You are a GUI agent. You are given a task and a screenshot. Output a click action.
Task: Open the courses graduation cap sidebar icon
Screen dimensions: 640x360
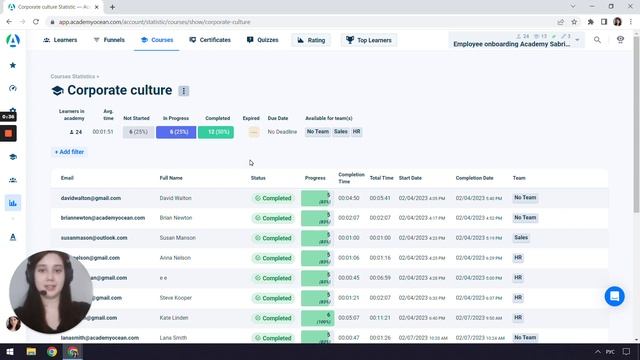13,157
